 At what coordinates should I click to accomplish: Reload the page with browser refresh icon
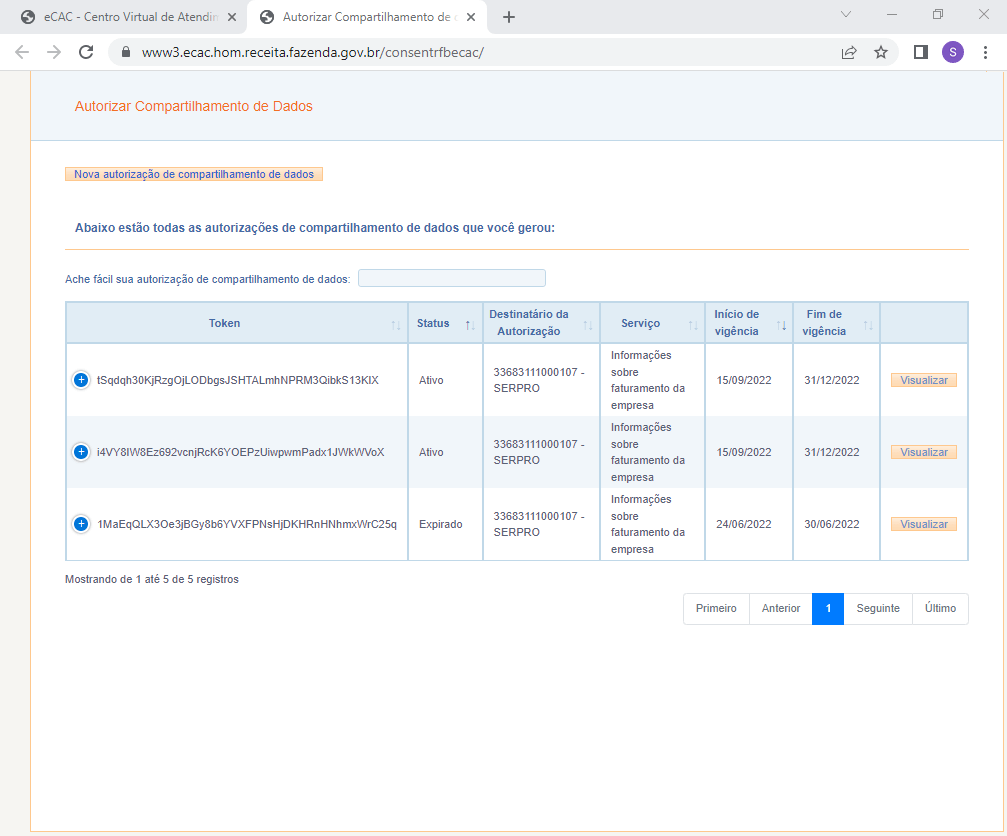point(86,52)
